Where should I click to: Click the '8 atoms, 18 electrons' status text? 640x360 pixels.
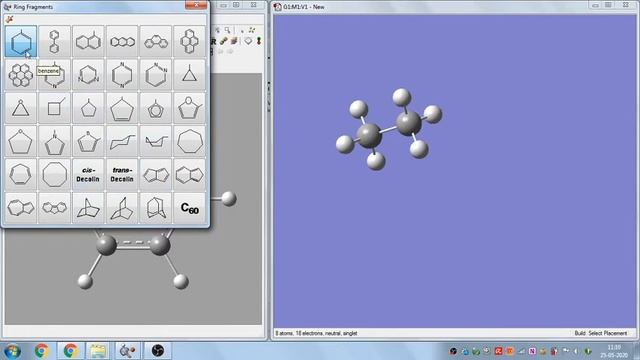316,333
